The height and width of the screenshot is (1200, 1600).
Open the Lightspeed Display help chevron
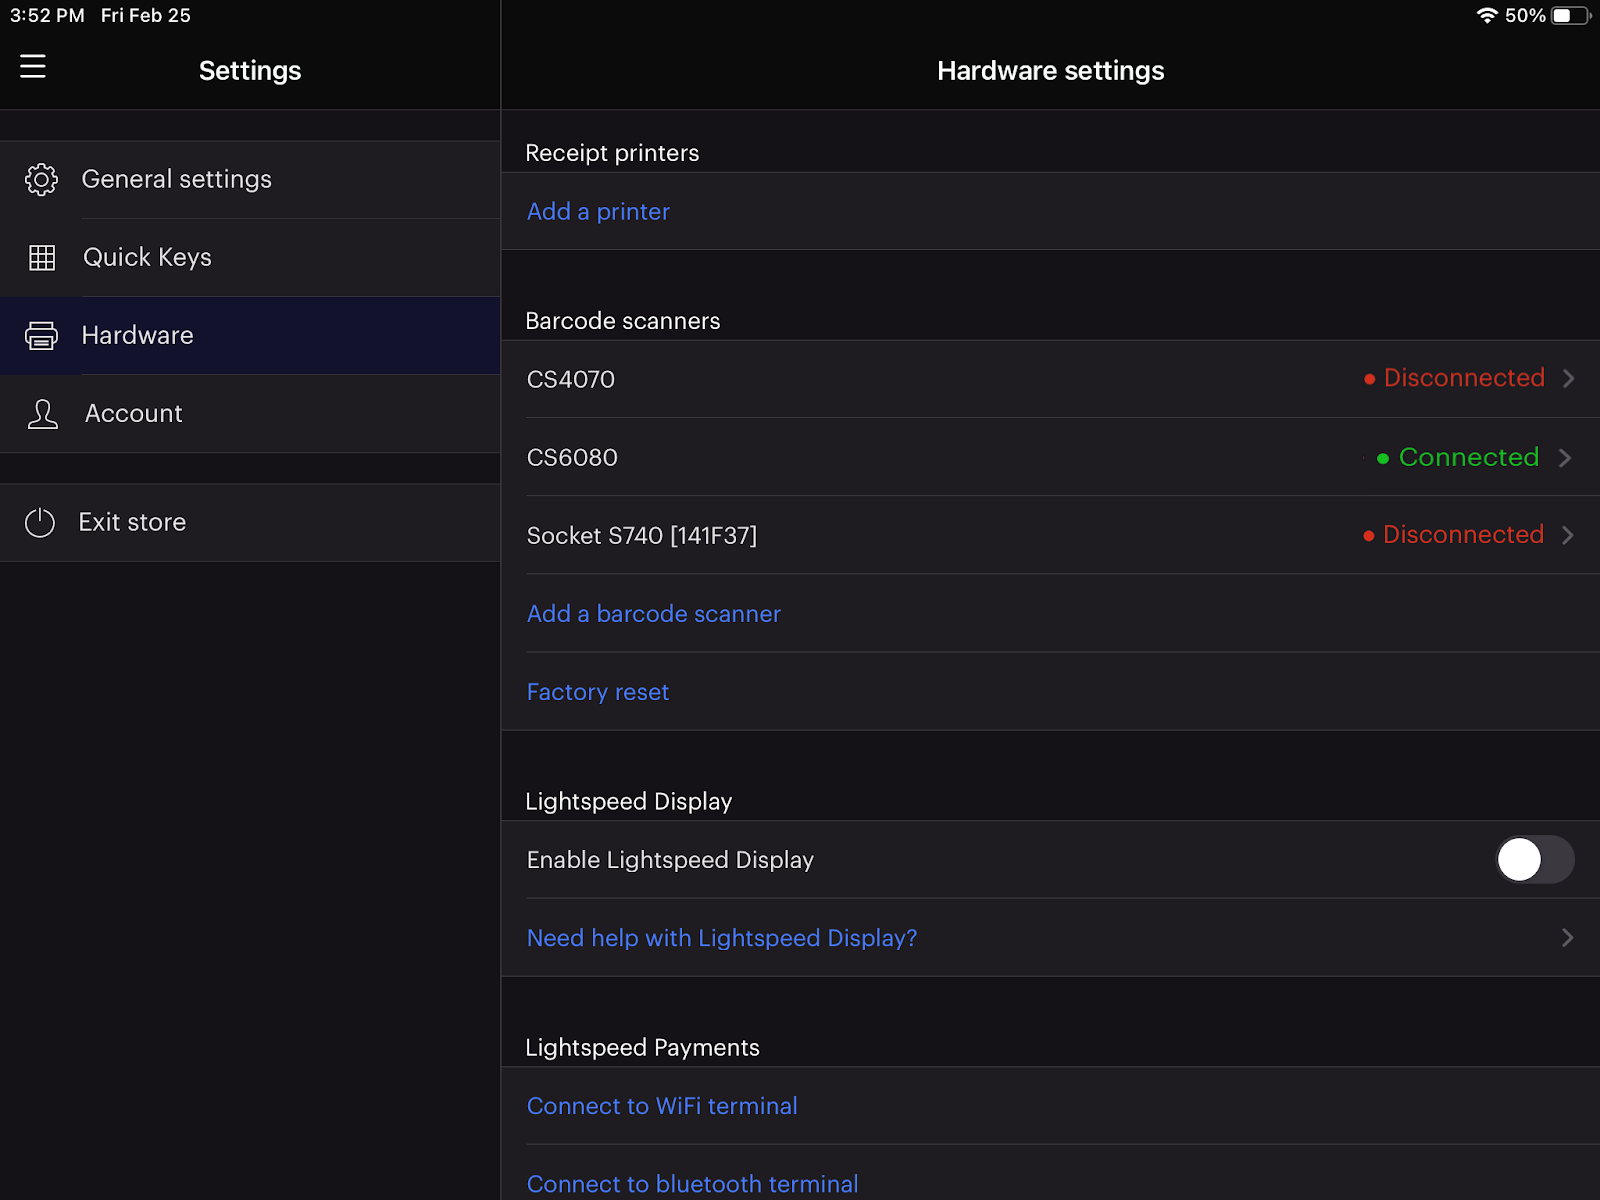pos(1567,938)
